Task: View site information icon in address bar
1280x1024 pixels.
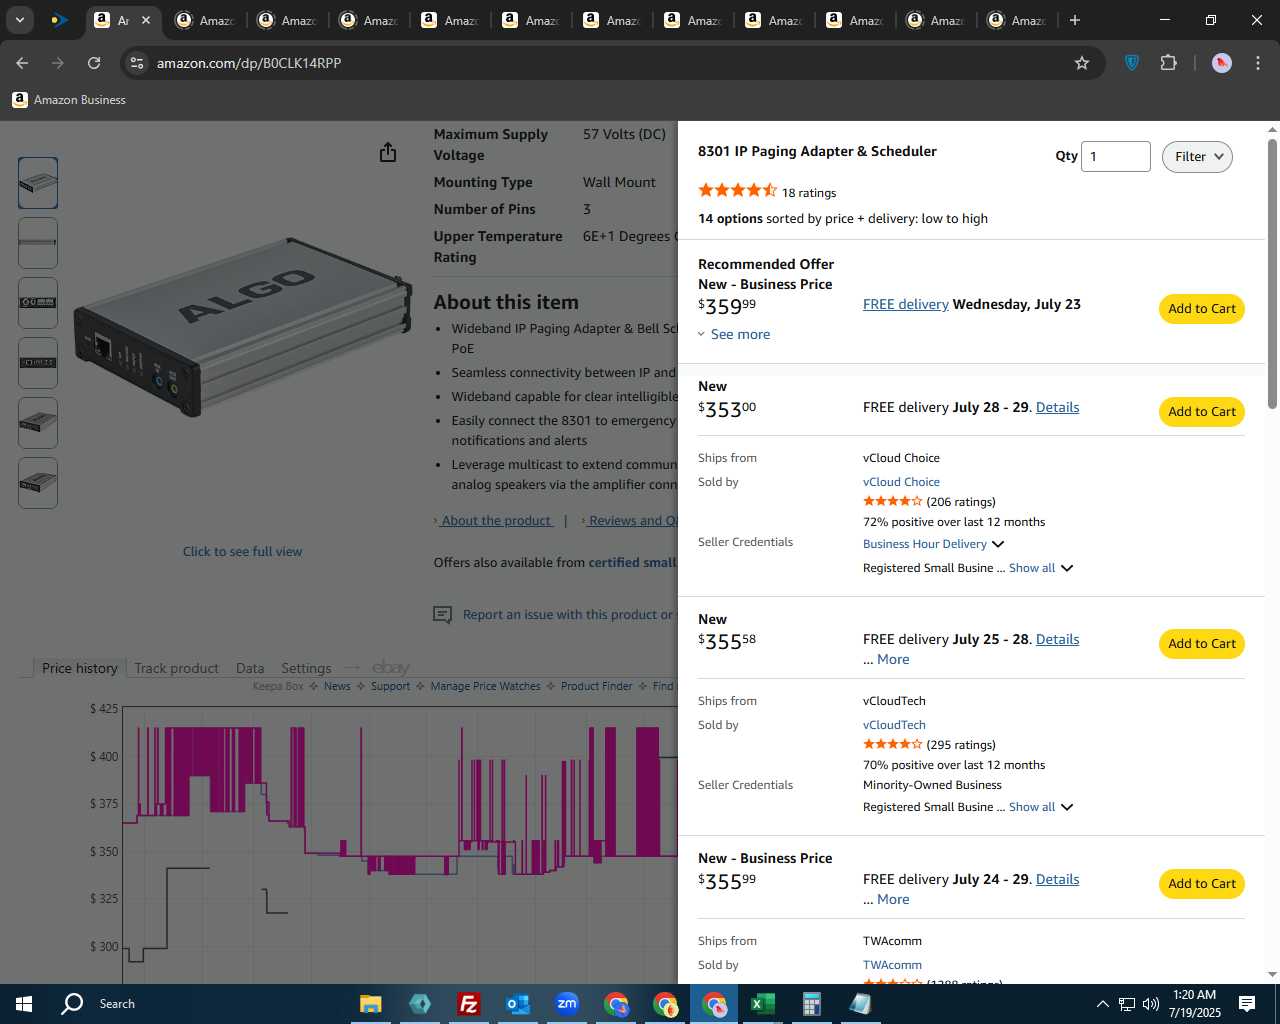Action: point(137,63)
